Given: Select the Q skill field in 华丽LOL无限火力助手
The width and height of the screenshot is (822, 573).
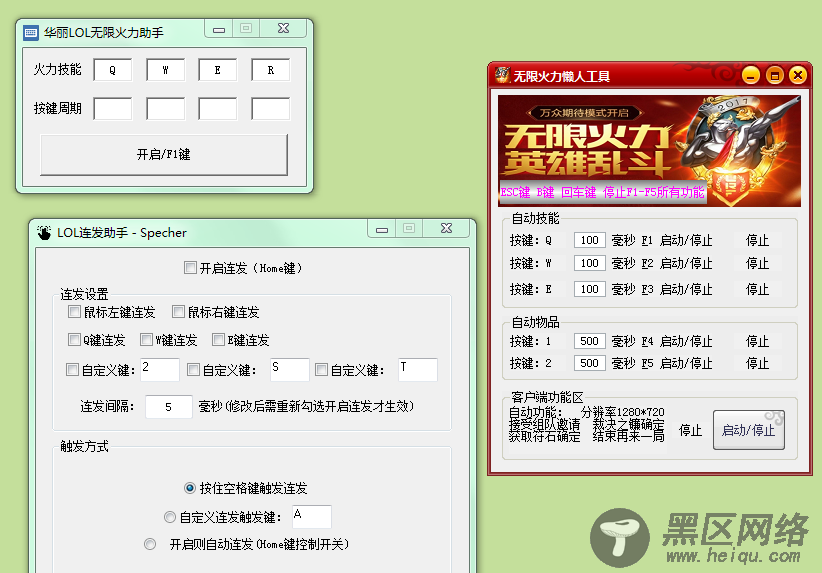Looking at the screenshot, I should (113, 70).
